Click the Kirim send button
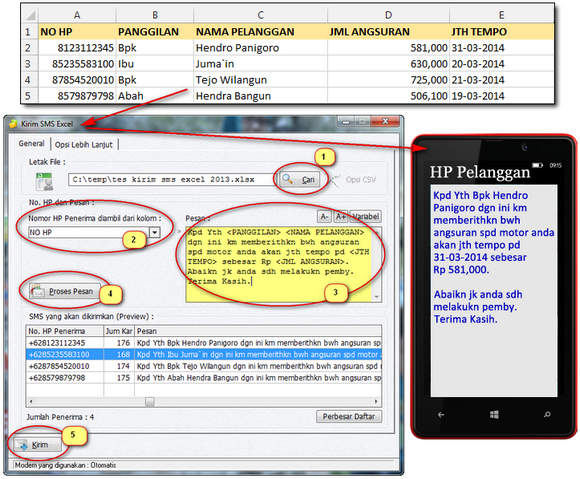 pyautogui.click(x=37, y=445)
